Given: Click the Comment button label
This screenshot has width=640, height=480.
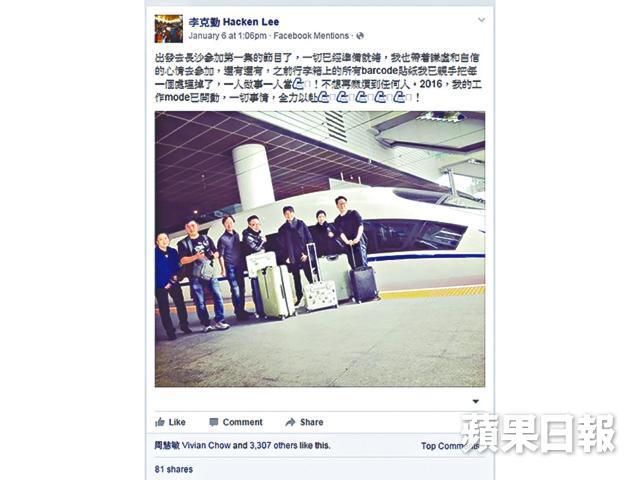Looking at the screenshot, I should pos(242,422).
